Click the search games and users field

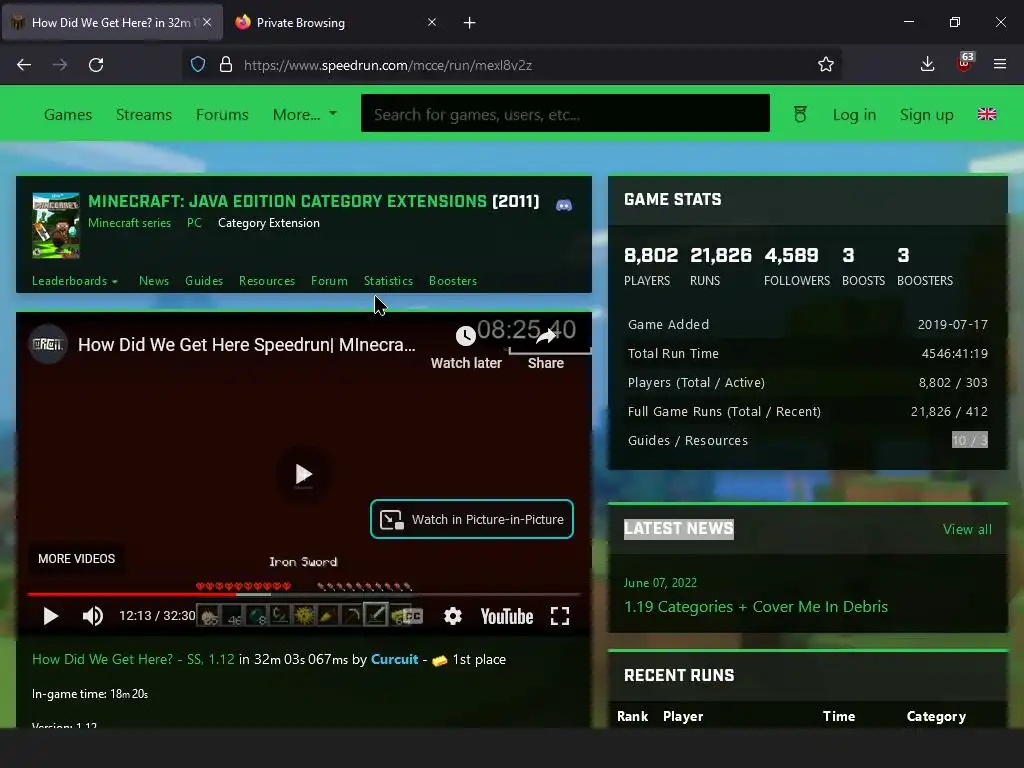566,114
